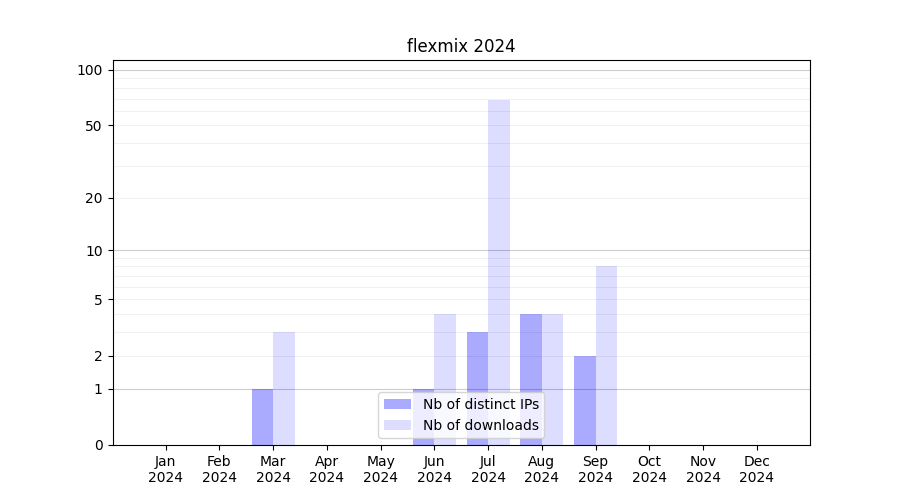Viewport: 900px width, 500px height.
Task: Click the 'Nb of distinct IPs' legend swatch
Action: (x=397, y=404)
